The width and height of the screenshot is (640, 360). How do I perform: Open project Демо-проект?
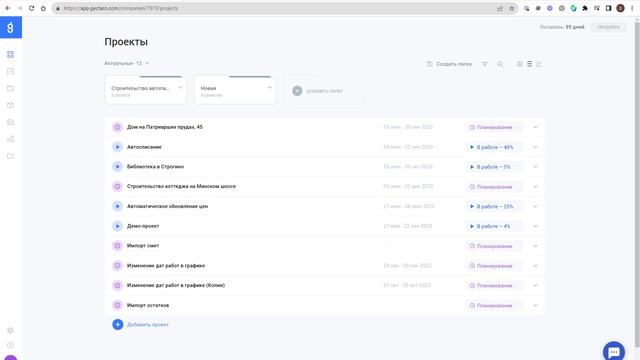coord(143,226)
